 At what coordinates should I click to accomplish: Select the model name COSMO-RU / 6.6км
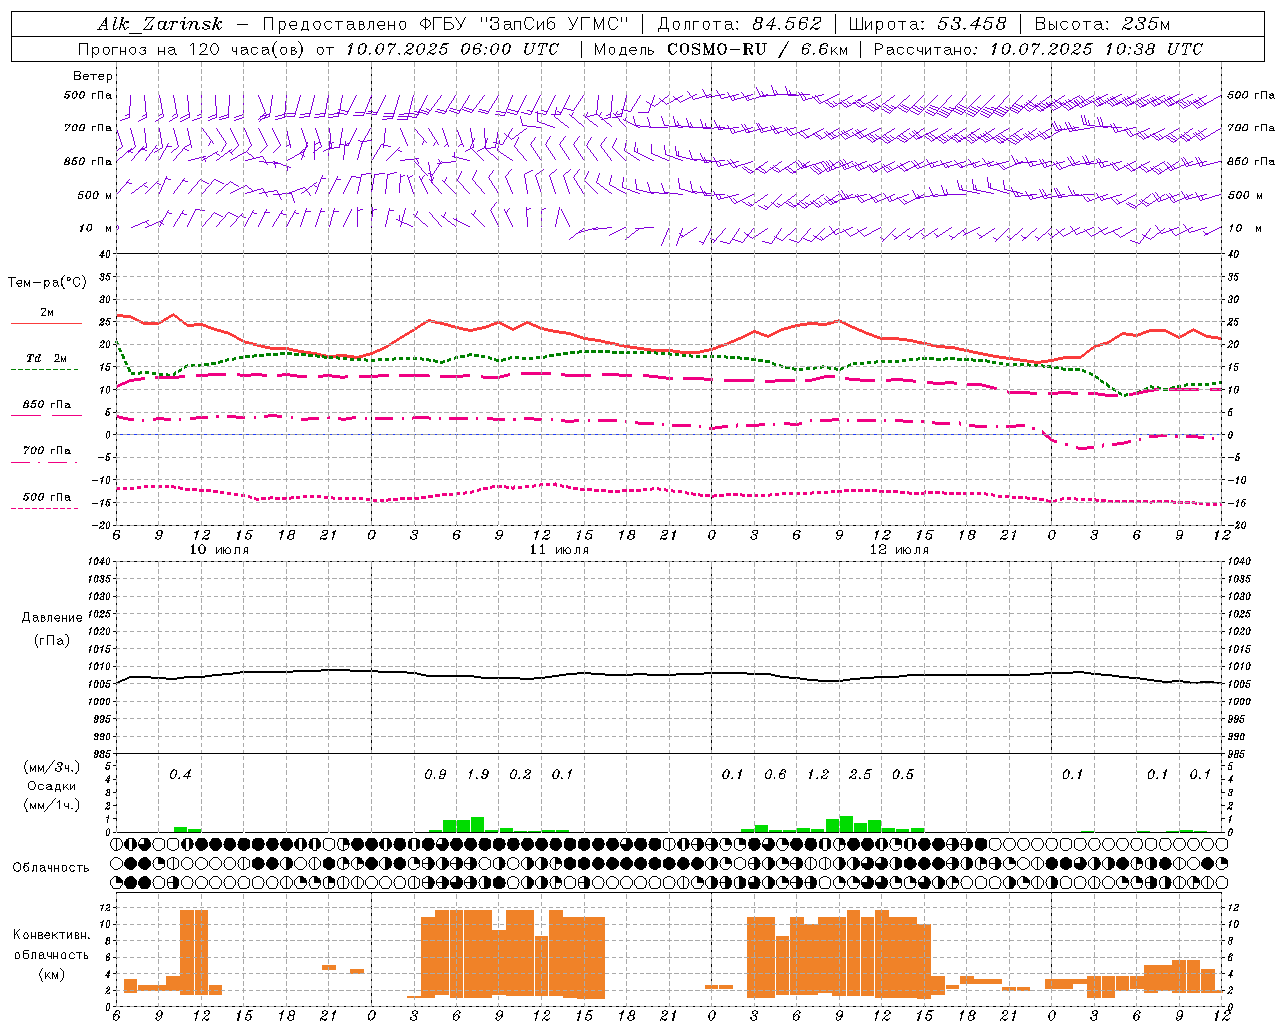(758, 49)
